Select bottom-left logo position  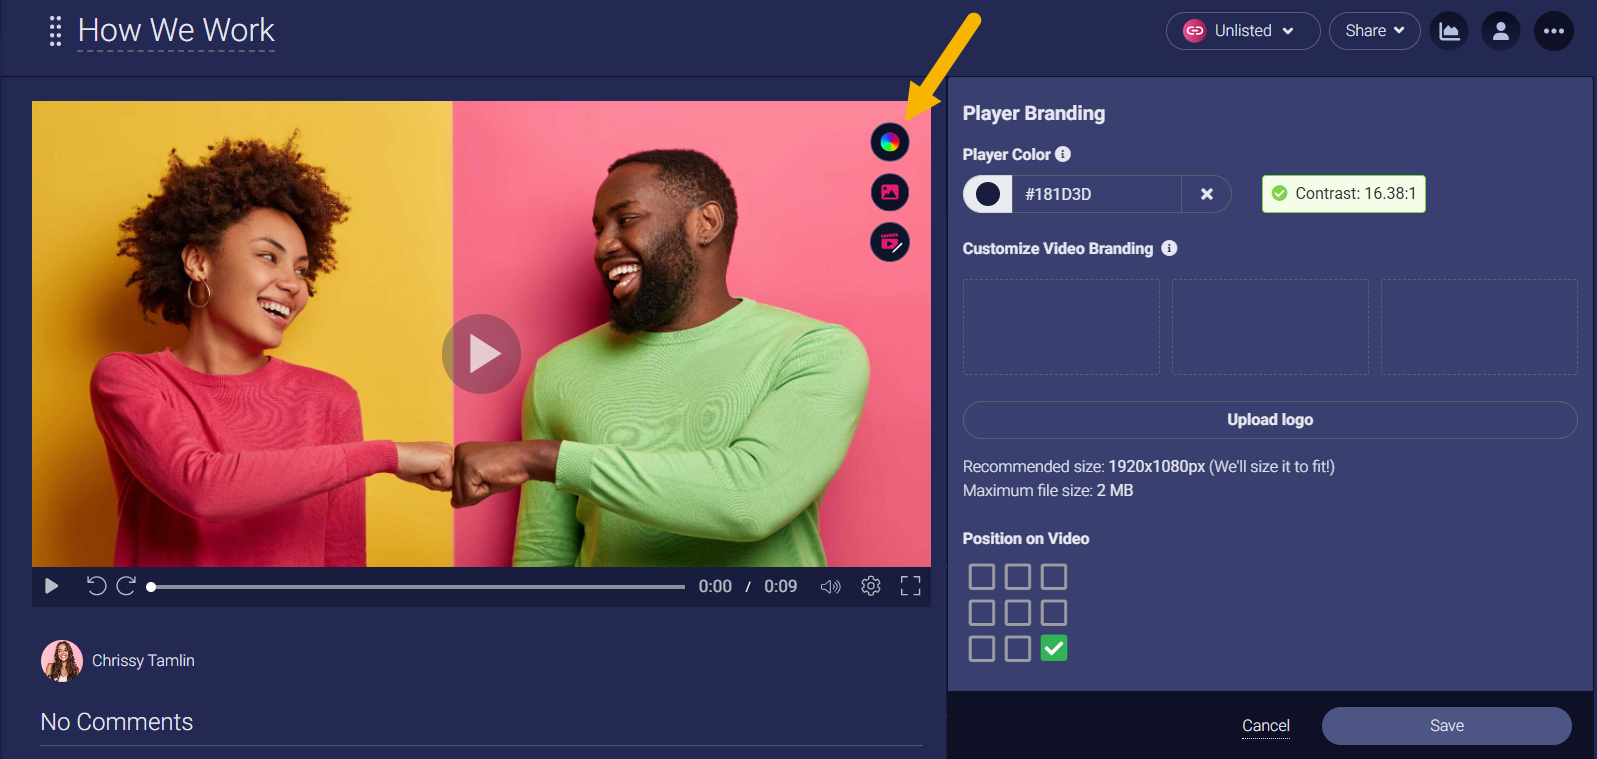[x=982, y=648]
